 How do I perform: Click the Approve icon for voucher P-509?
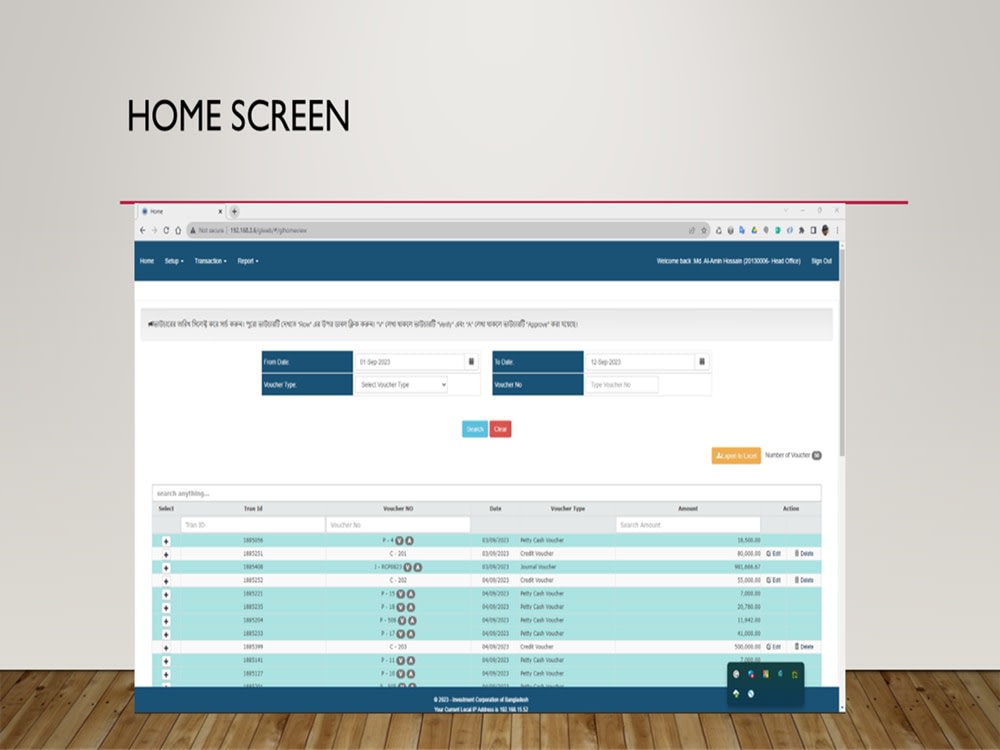(409, 619)
